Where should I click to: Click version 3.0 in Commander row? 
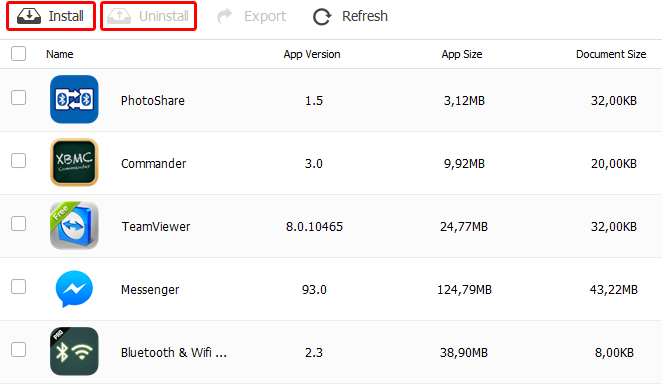click(x=314, y=163)
